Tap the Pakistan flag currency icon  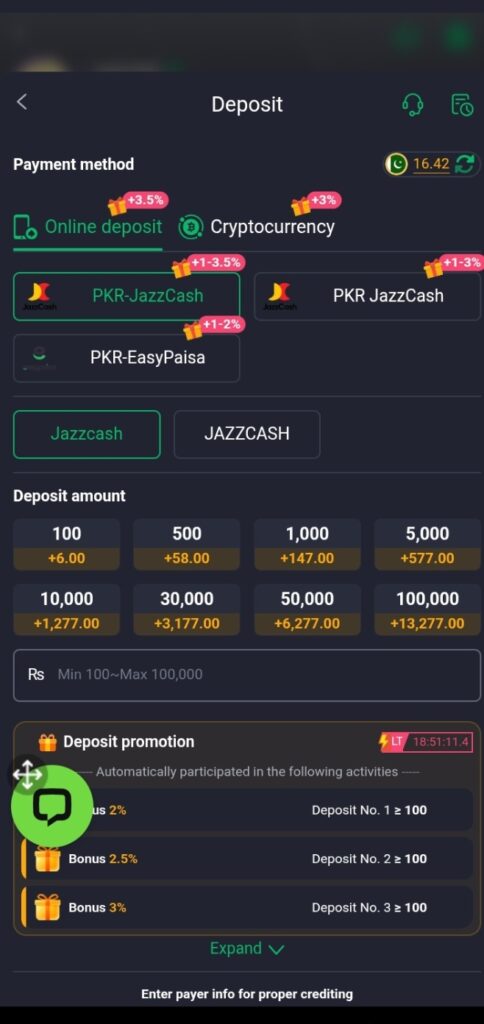pyautogui.click(x=396, y=164)
